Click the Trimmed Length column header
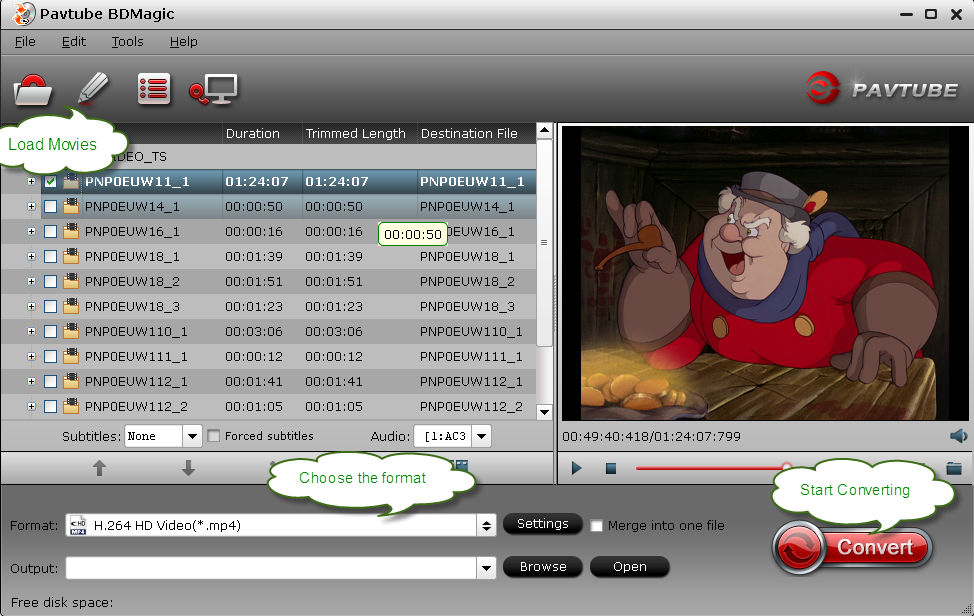Viewport: 974px width, 616px height. tap(360, 134)
